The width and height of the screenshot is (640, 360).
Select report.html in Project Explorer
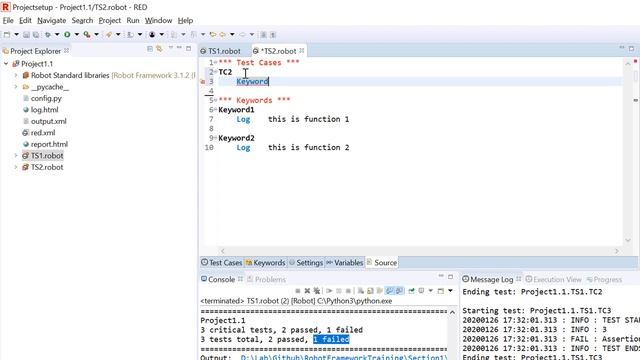(49, 144)
